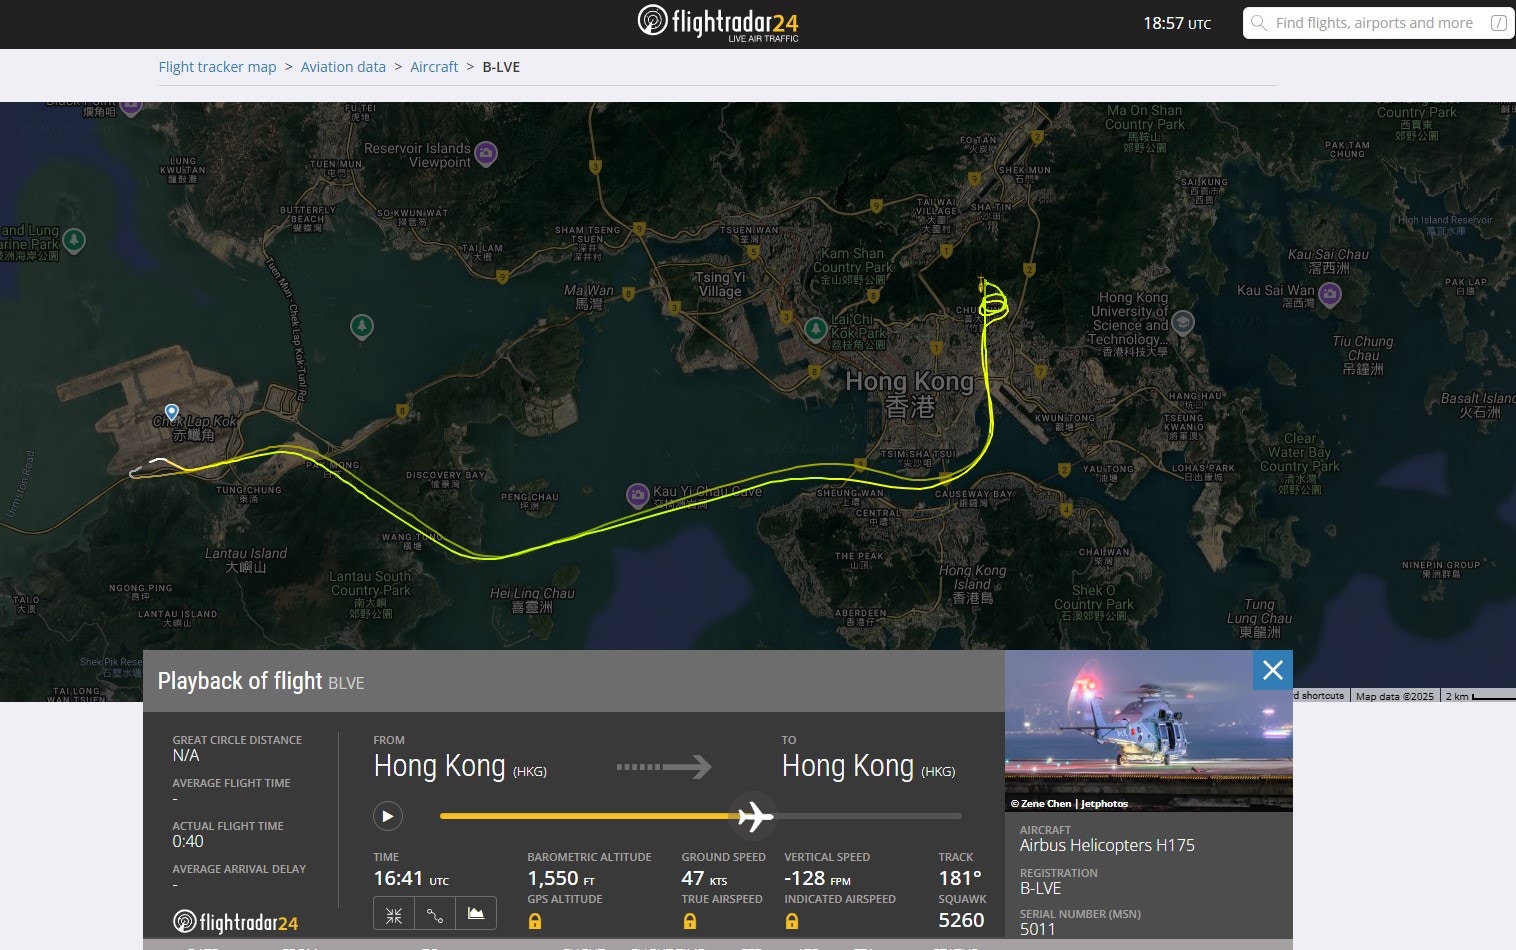Click the airplane marker on playback timeline
Viewport: 1516px width, 950px height.
click(x=755, y=817)
